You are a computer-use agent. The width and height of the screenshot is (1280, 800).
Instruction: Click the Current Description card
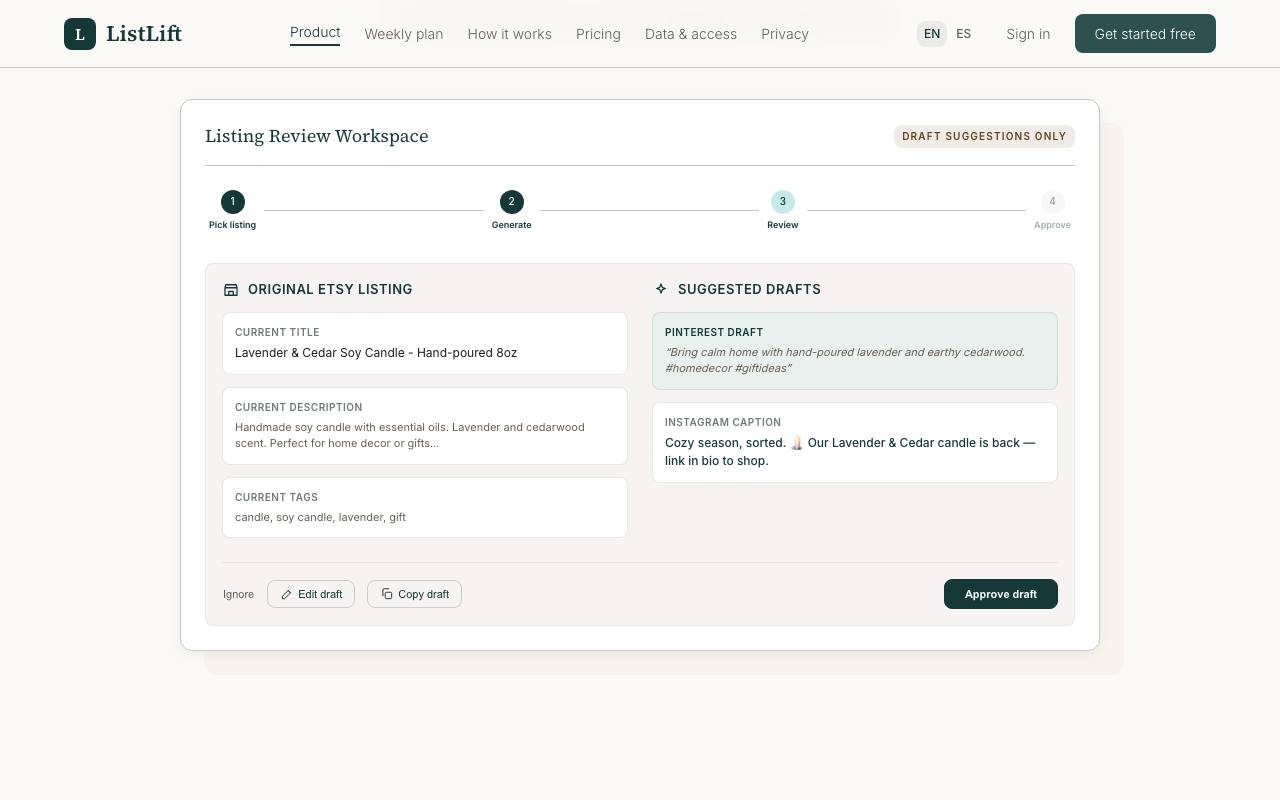click(x=425, y=426)
